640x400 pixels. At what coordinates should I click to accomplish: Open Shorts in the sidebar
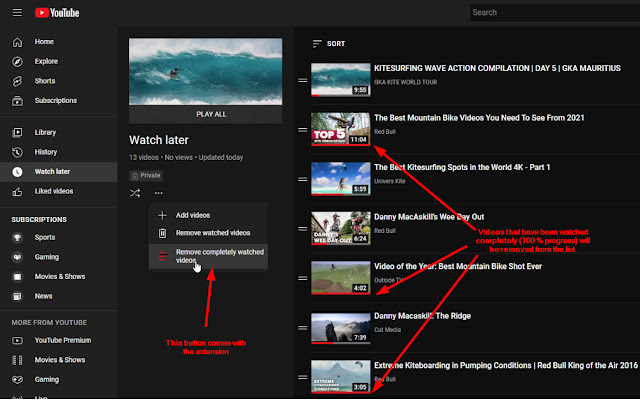point(59,81)
